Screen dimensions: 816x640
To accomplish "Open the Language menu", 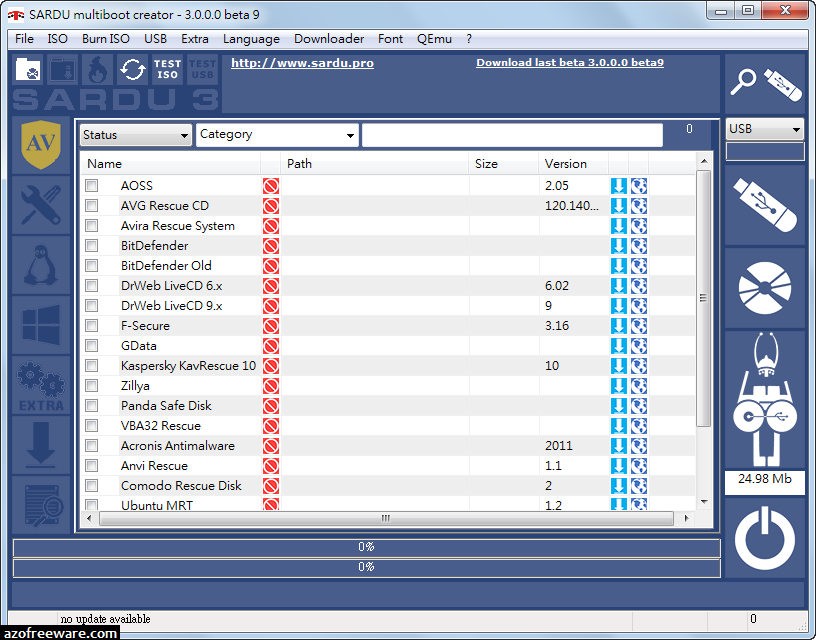I will point(251,39).
